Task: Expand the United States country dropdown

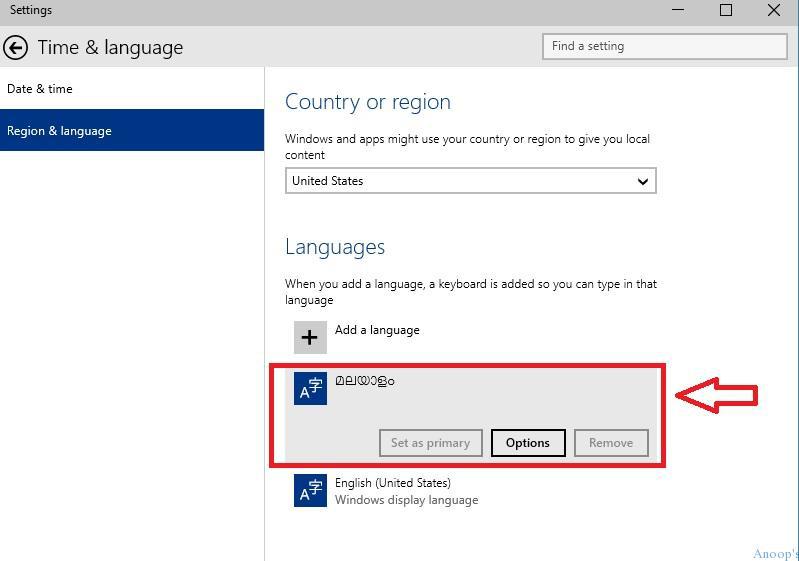Action: click(470, 181)
